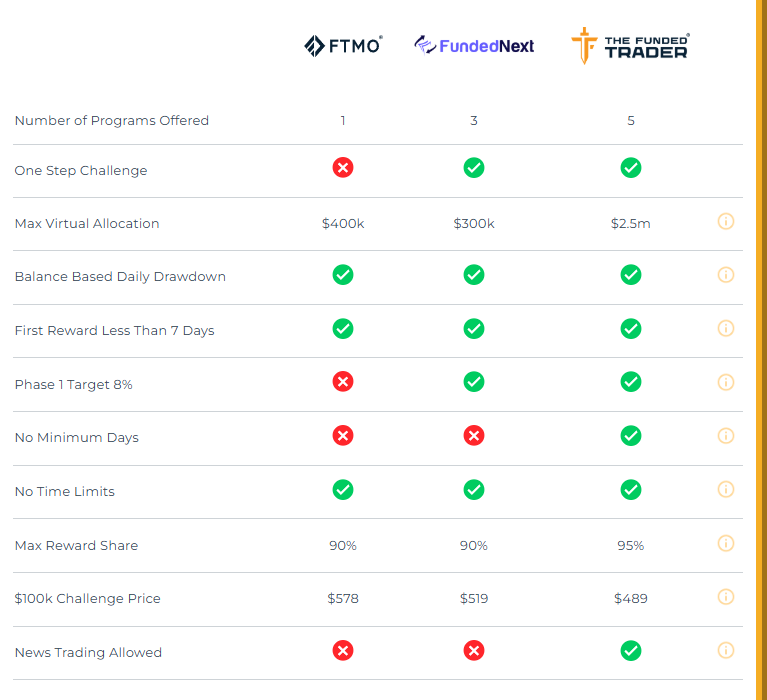This screenshot has height=700, width=767.
Task: Click the 'No Minimum Days' label
Action: (x=77, y=438)
